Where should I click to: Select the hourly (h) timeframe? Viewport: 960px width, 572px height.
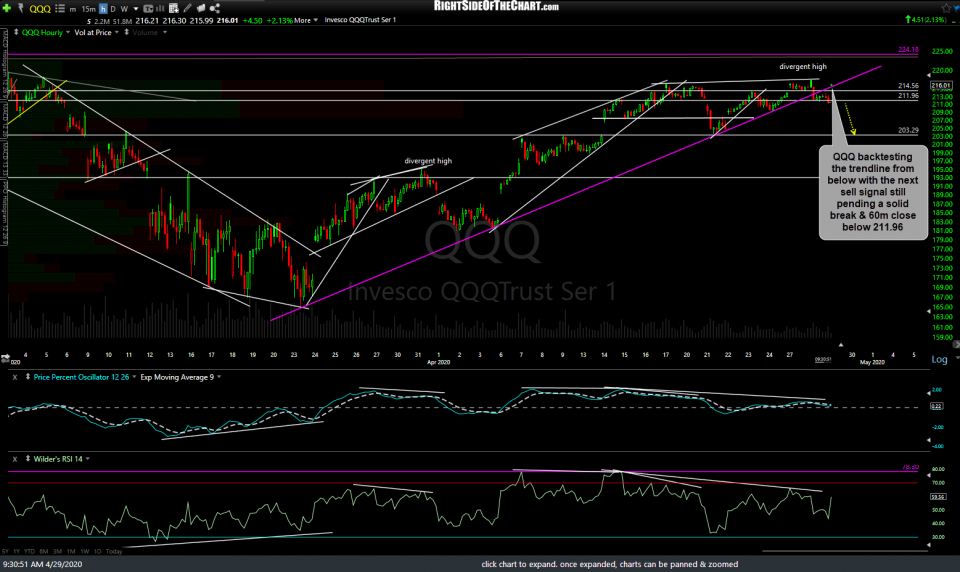[x=103, y=9]
